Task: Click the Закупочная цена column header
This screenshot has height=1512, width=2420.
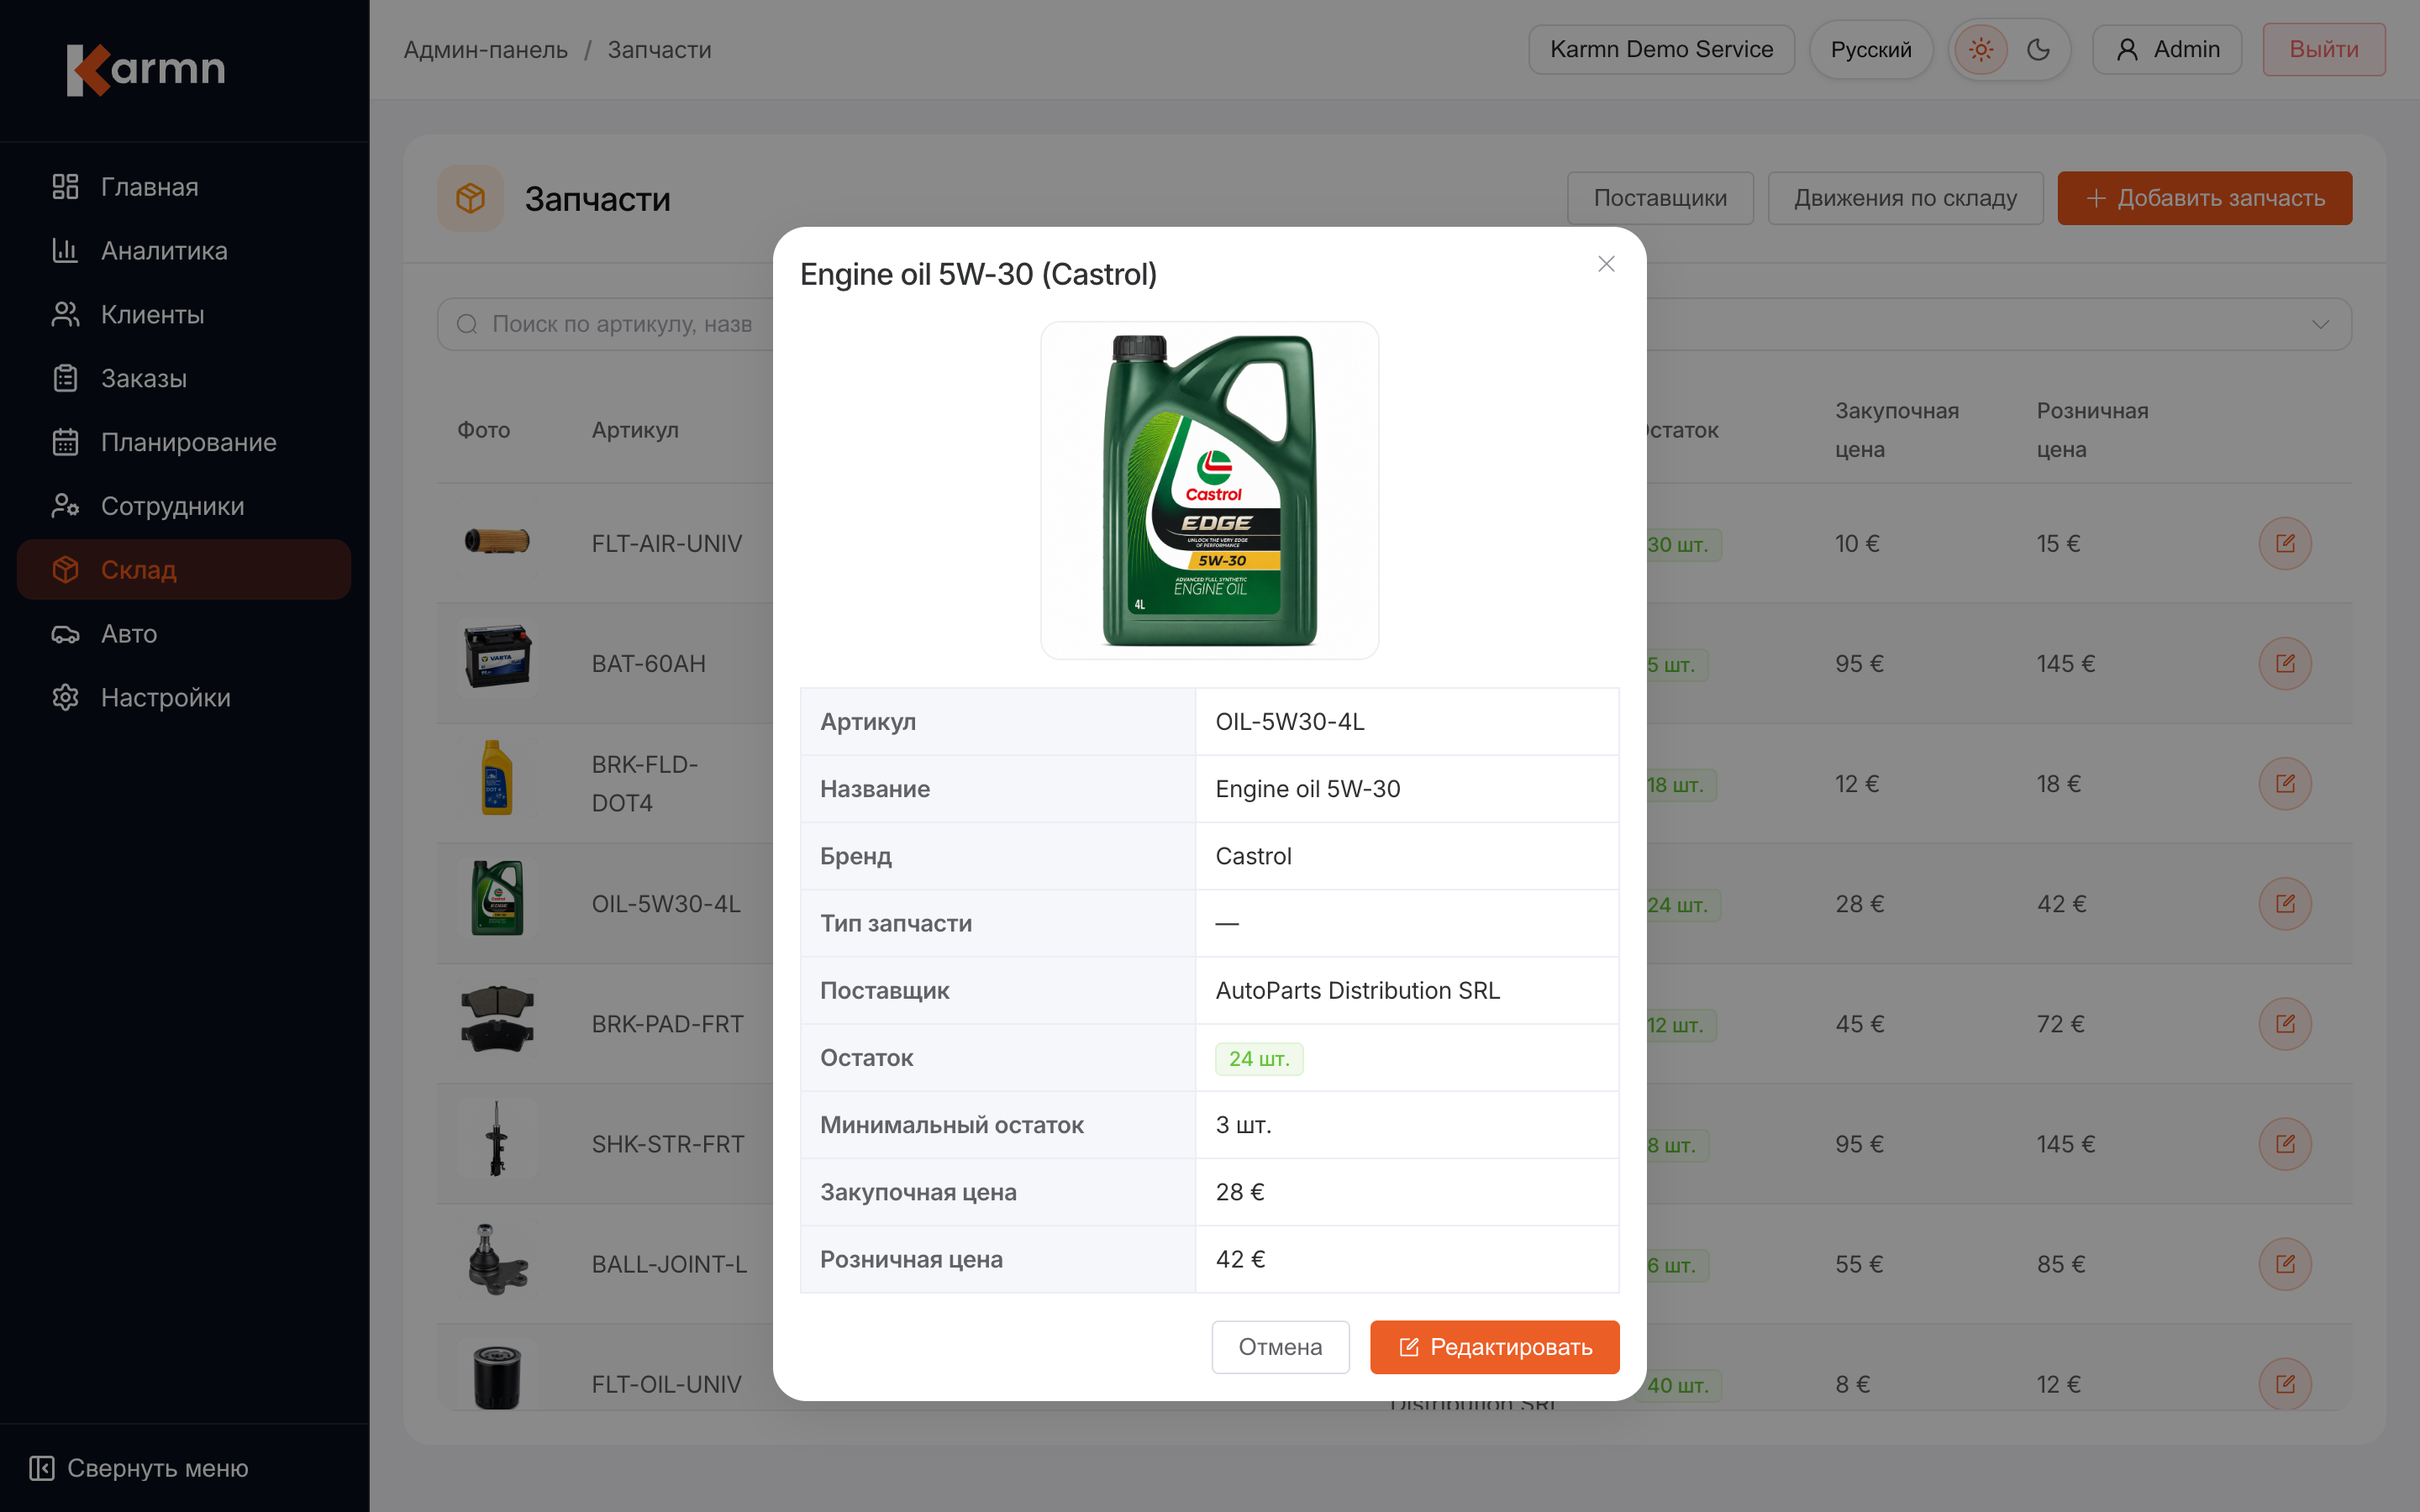Action: (x=1897, y=430)
